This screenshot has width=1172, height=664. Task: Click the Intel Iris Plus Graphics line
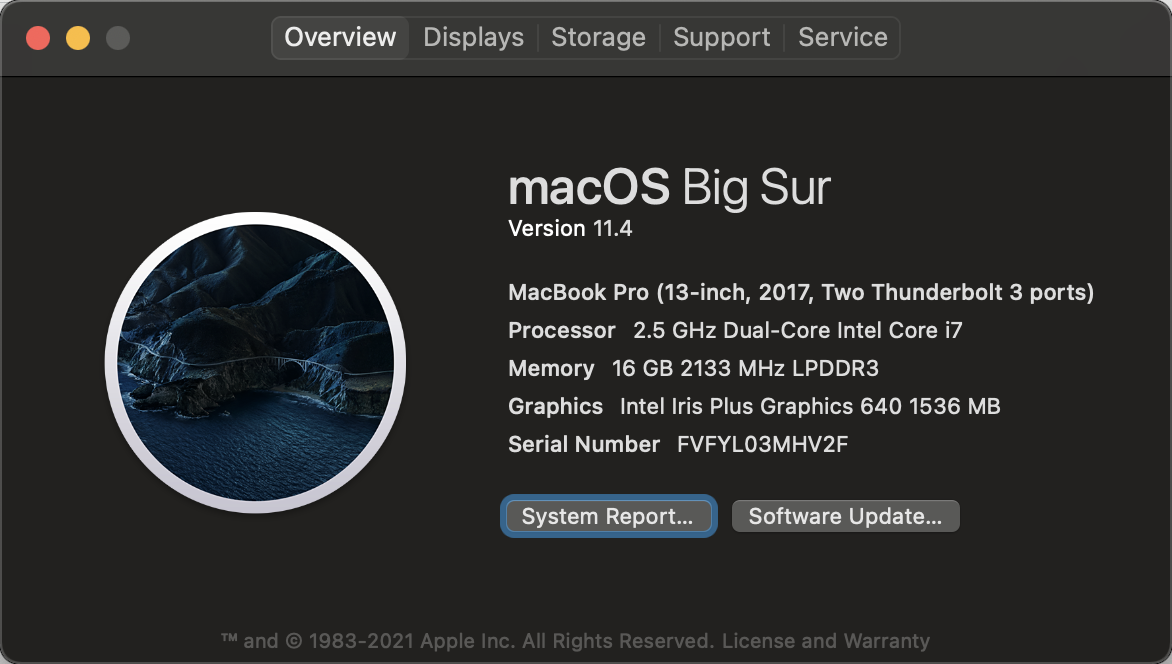[754, 406]
